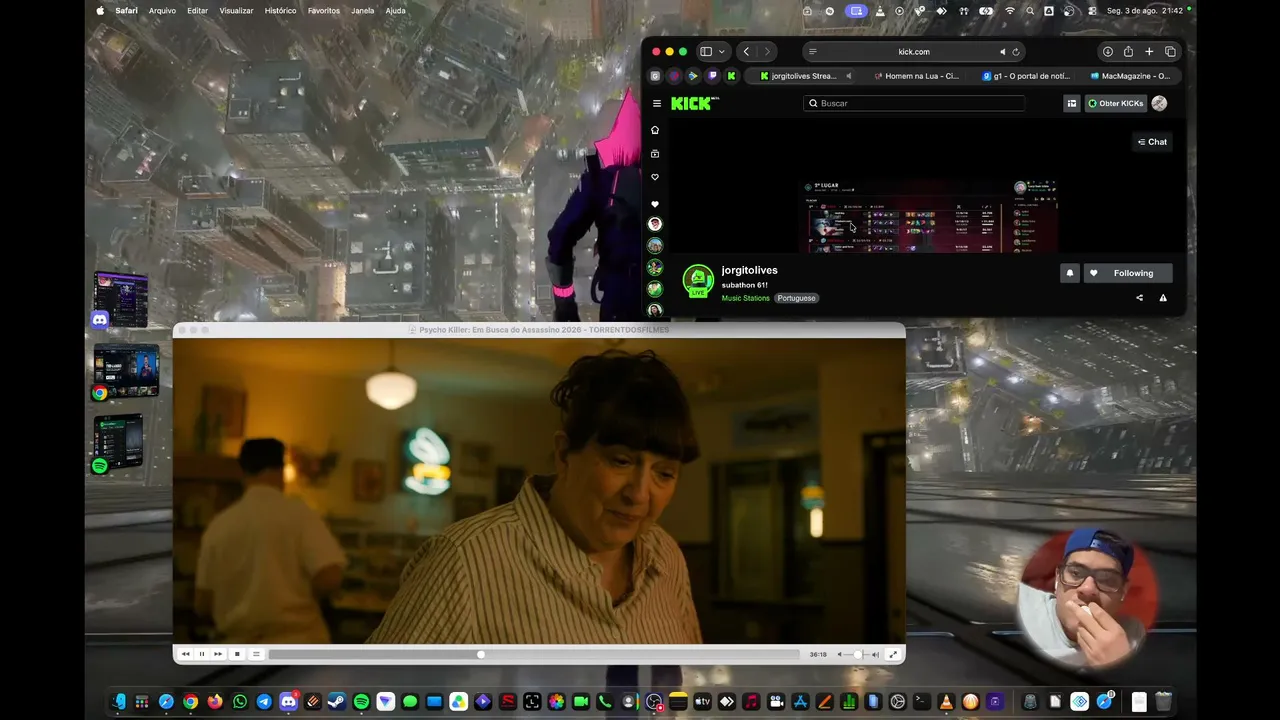
Task: Open WhatsApp from the Dock
Action: (240, 702)
